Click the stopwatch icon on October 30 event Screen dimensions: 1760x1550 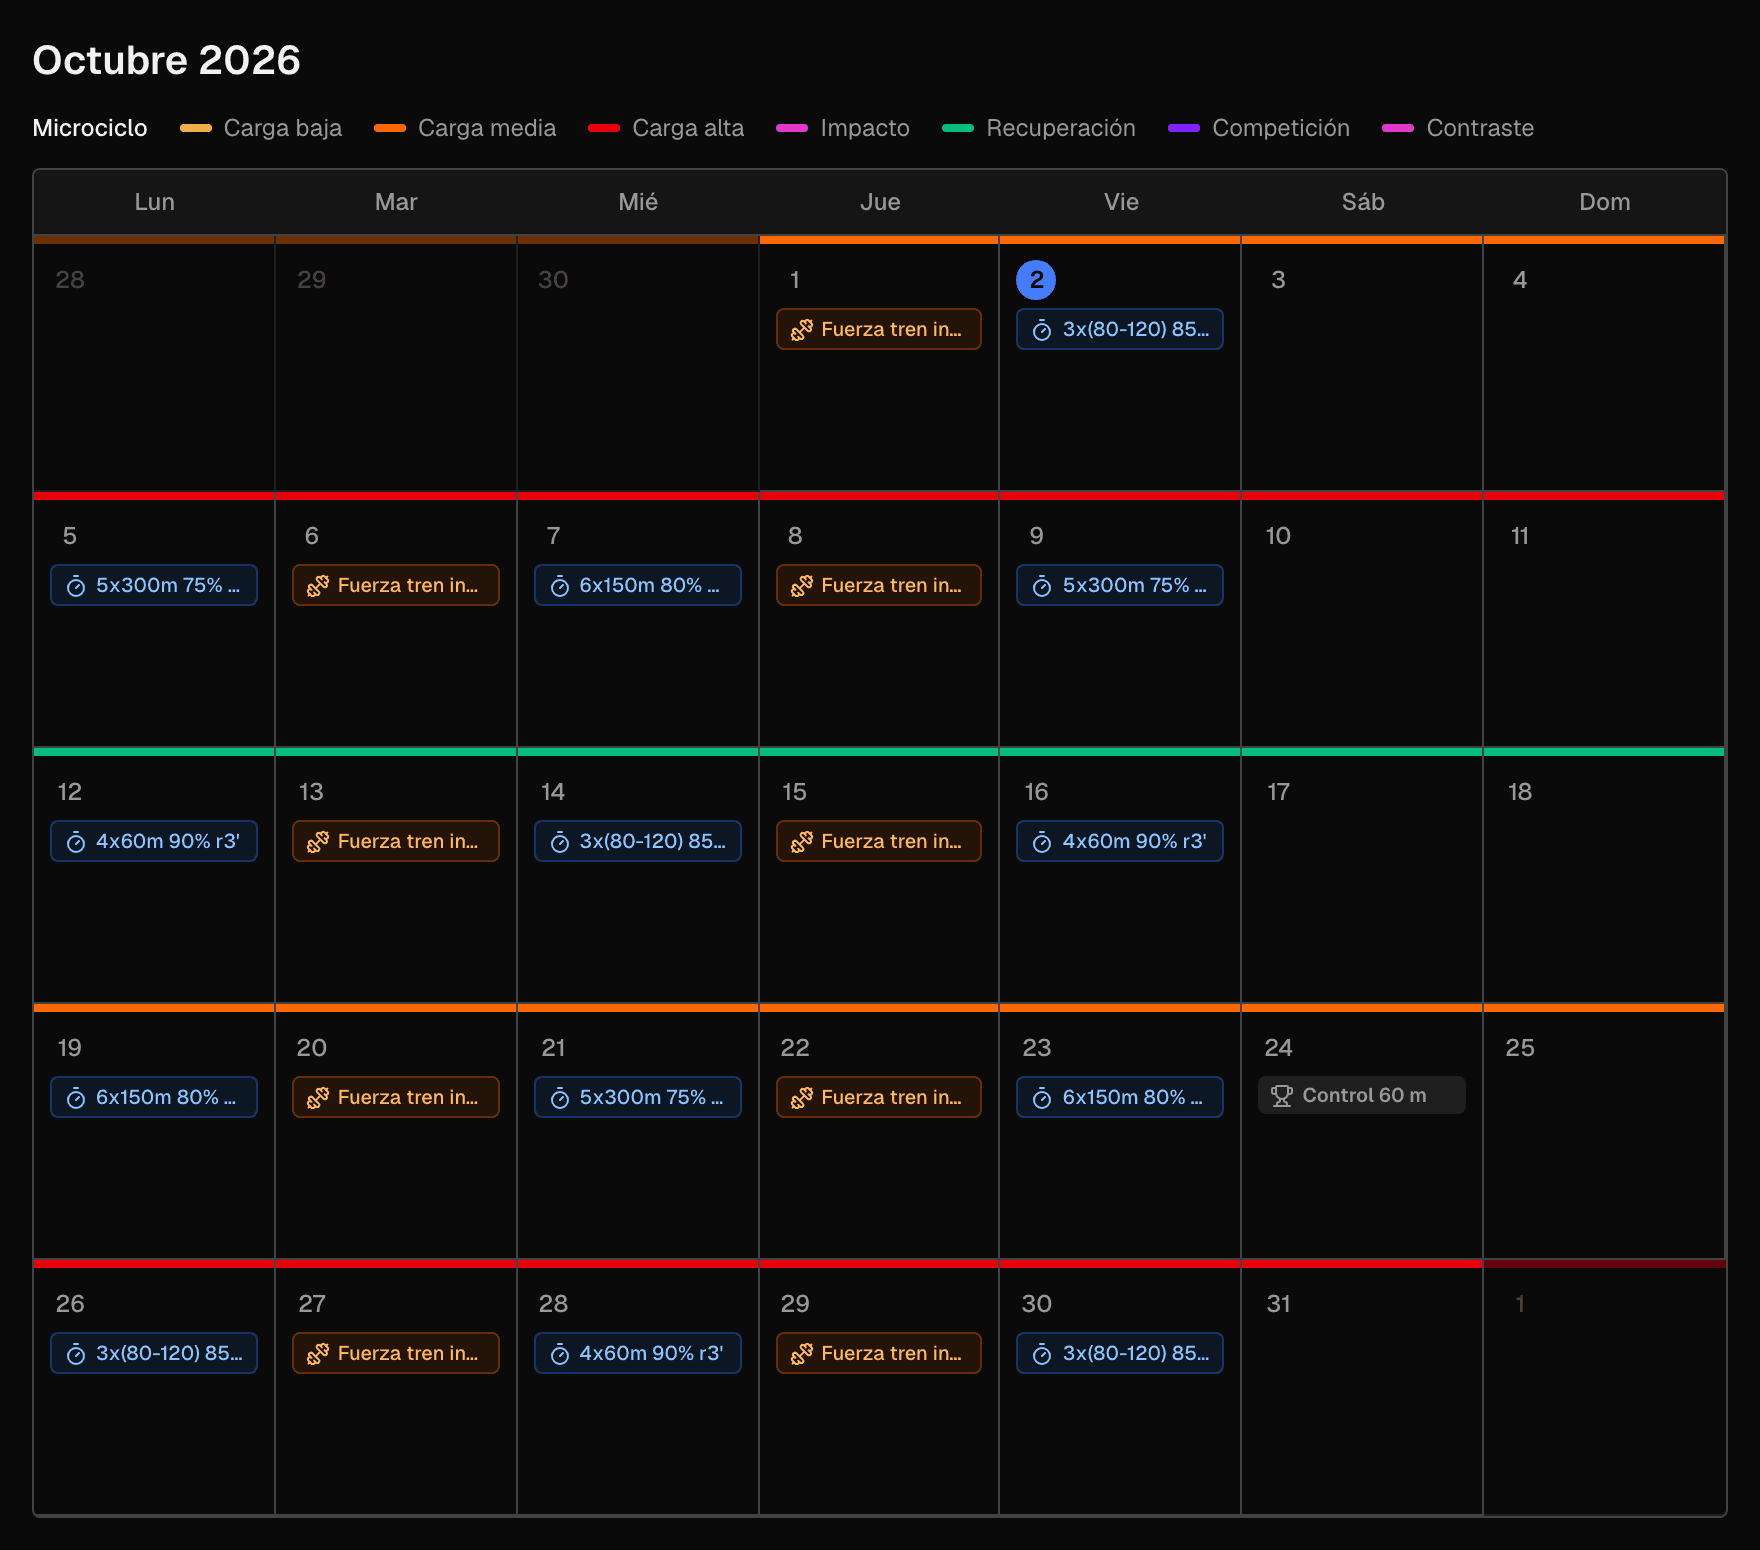point(1042,1354)
